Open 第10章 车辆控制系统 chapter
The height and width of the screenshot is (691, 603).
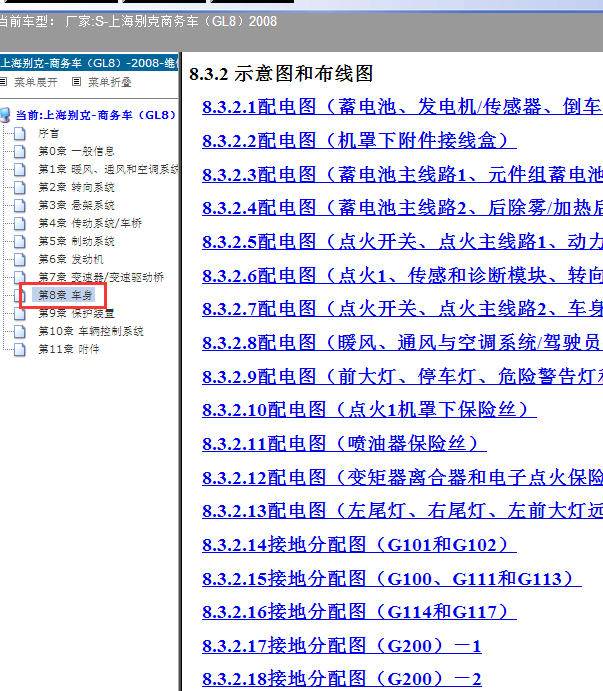pyautogui.click(x=91, y=331)
